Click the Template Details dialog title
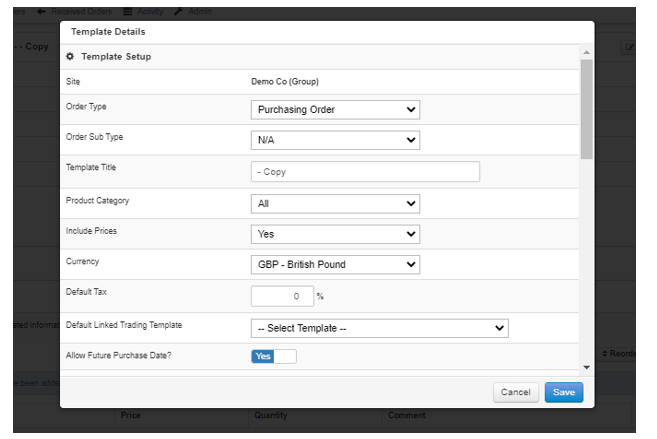Image resolution: width=657 pixels, height=439 pixels. pyautogui.click(x=108, y=32)
